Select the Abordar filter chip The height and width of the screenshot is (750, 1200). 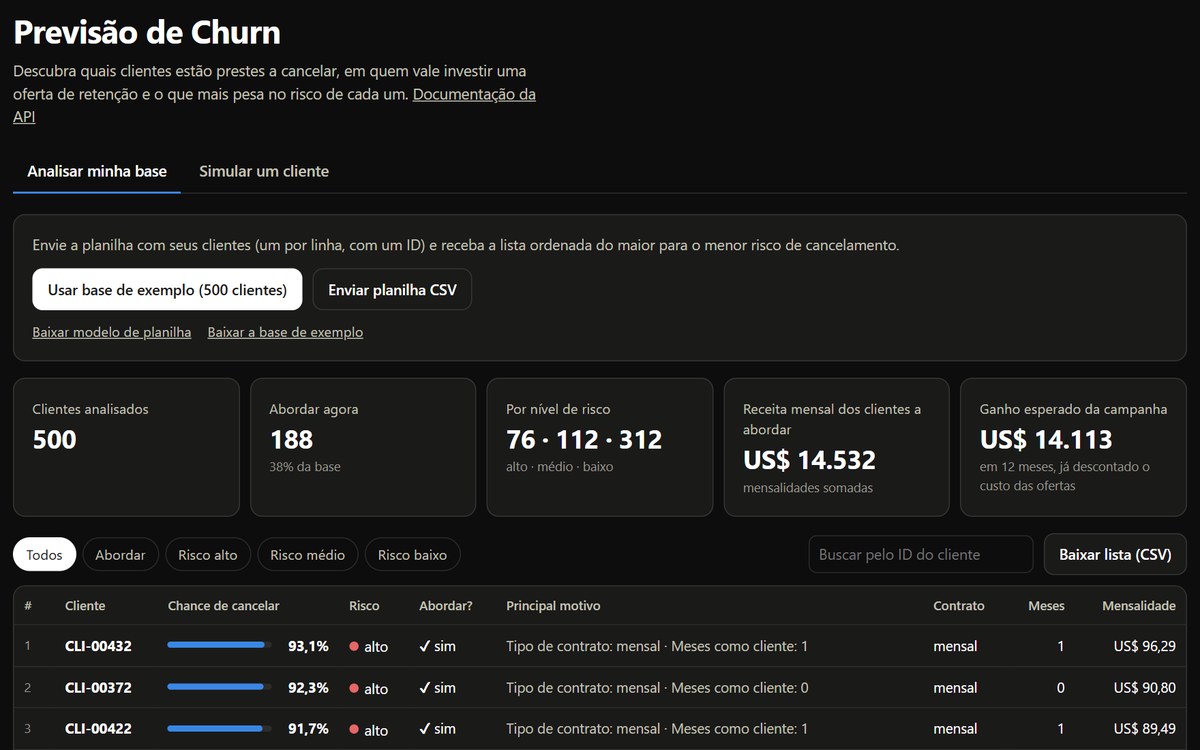[120, 555]
